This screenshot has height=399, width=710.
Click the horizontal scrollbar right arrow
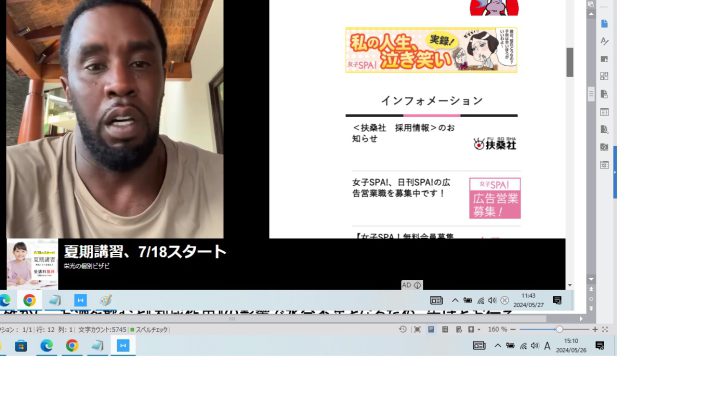tap(581, 319)
